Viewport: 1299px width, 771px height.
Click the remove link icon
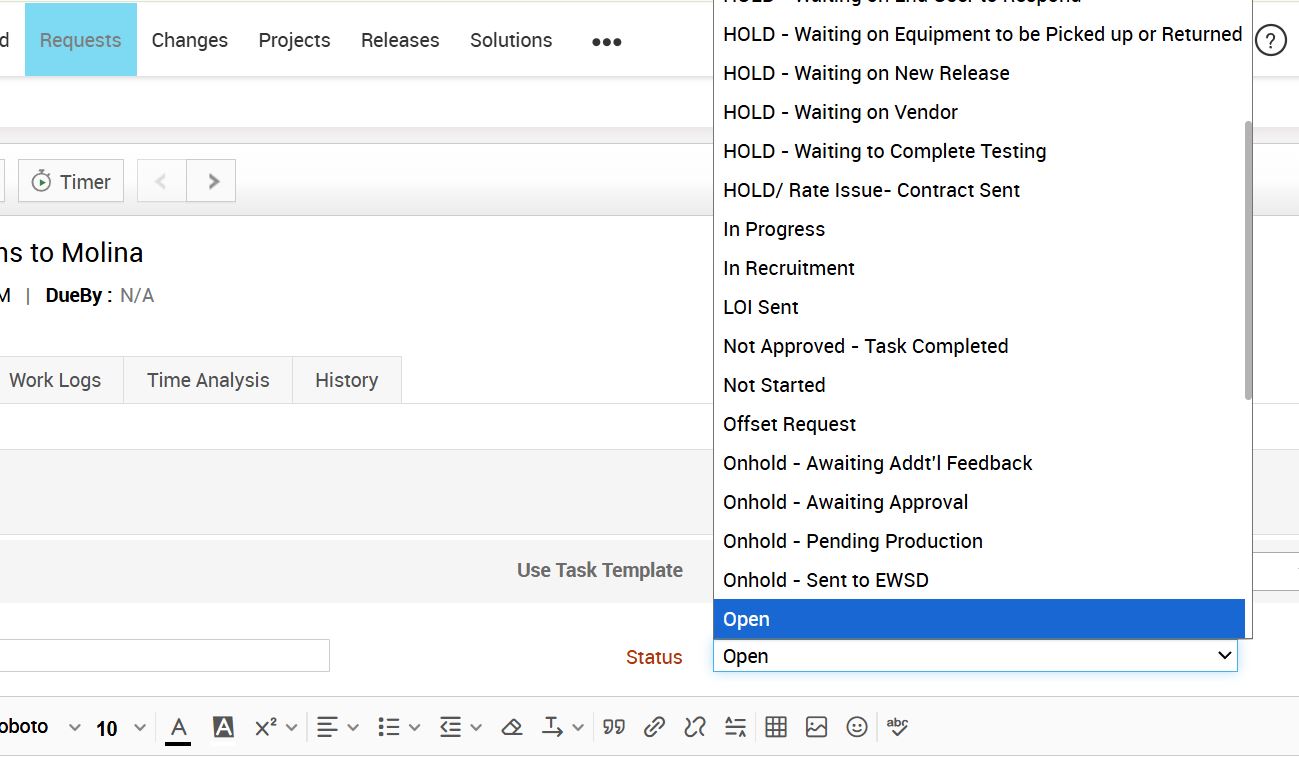(695, 728)
